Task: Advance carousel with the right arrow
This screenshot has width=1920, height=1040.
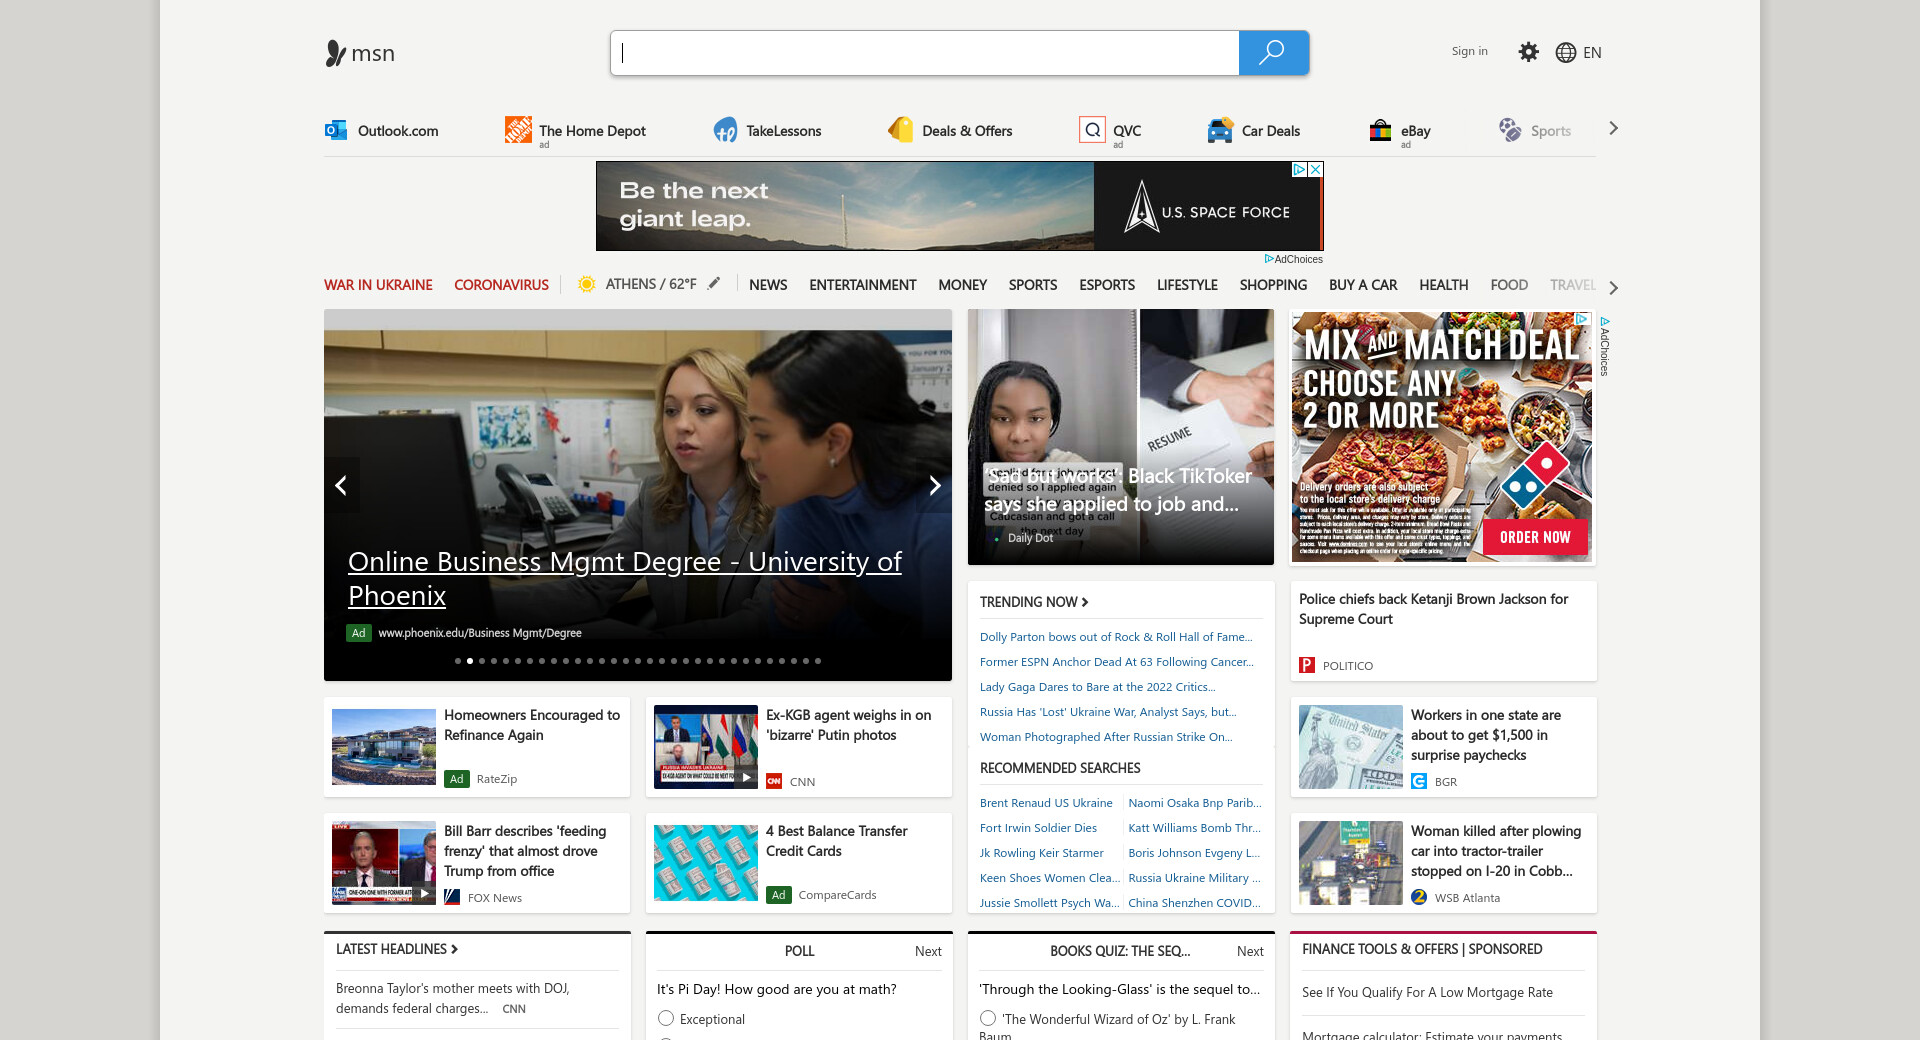Action: [x=934, y=485]
